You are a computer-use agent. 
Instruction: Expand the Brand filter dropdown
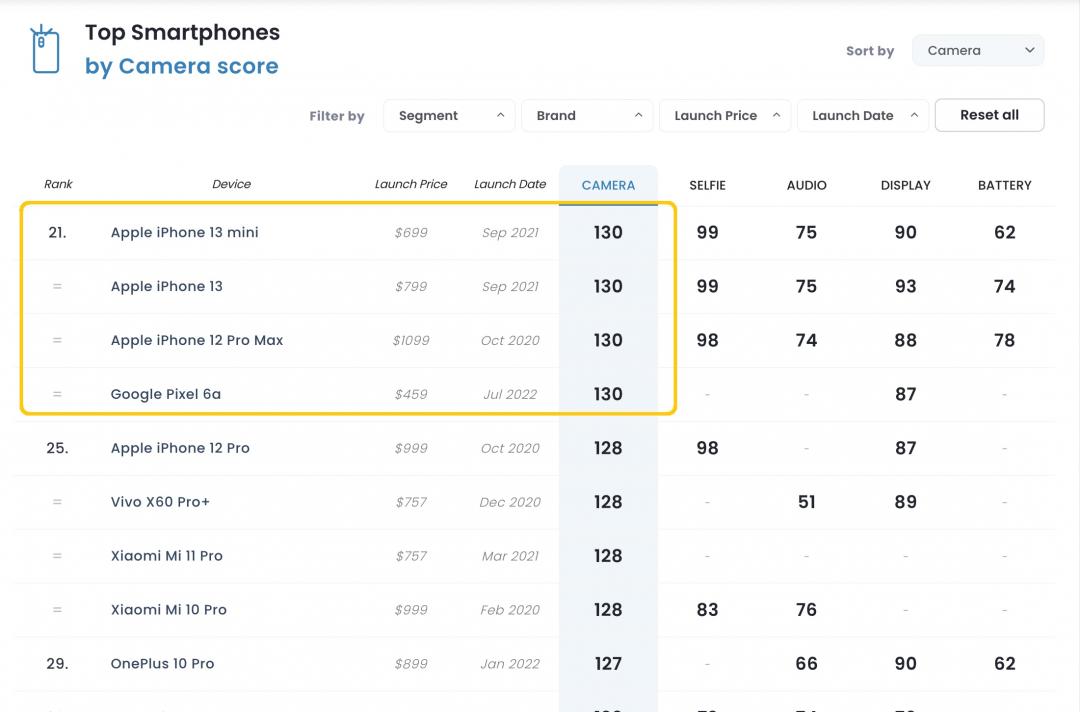(587, 116)
